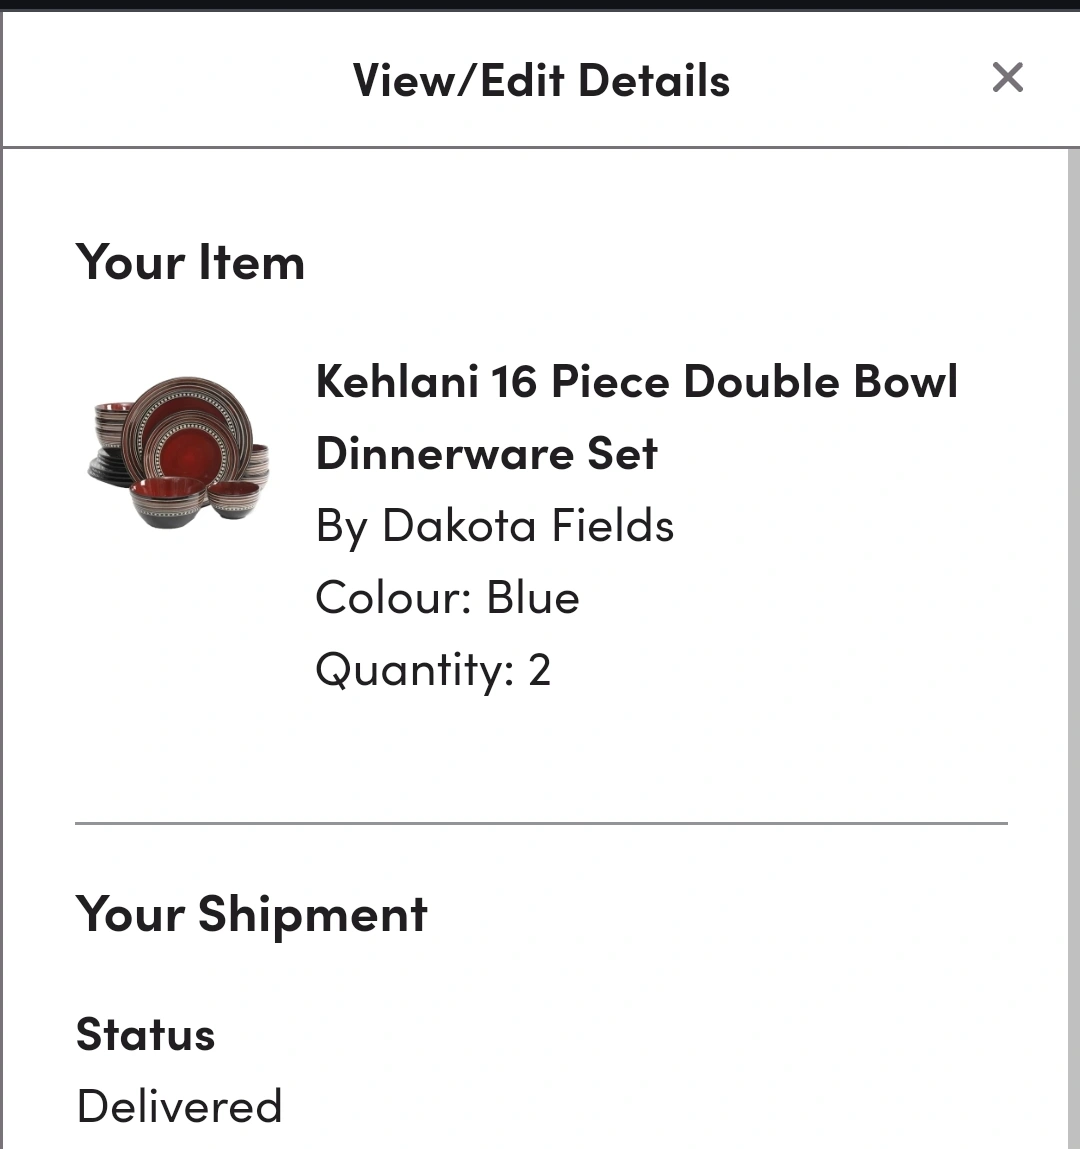
Task: Open the dinnerware set product thumbnail
Action: click(179, 452)
